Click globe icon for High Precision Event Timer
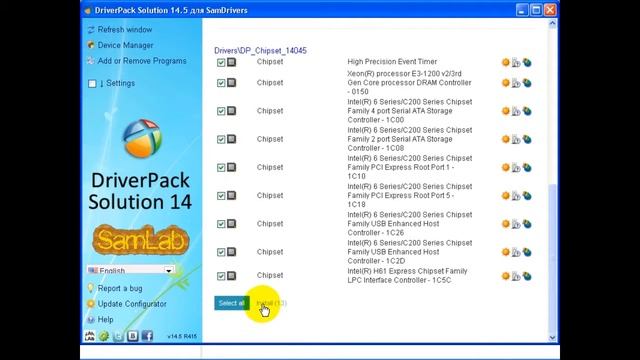The image size is (640, 360). click(527, 62)
